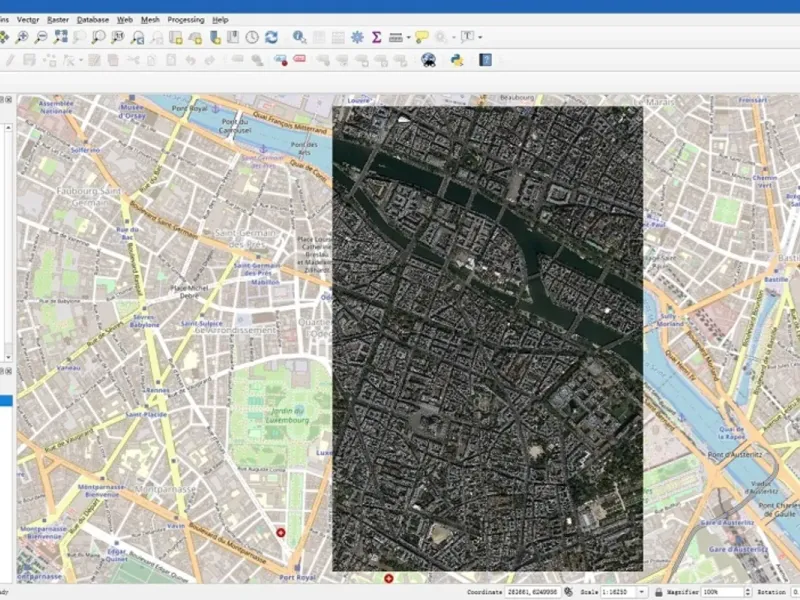
Task: Click the Coordinate input field
Action: point(532,592)
